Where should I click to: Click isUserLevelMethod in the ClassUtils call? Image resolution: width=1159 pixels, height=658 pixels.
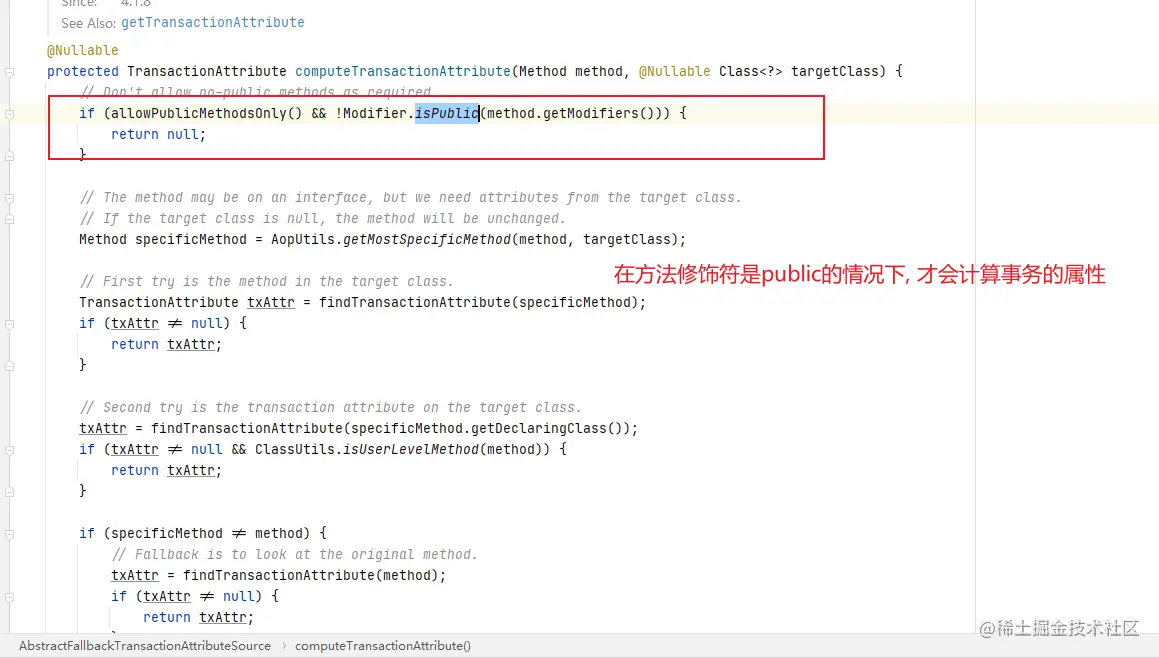410,449
